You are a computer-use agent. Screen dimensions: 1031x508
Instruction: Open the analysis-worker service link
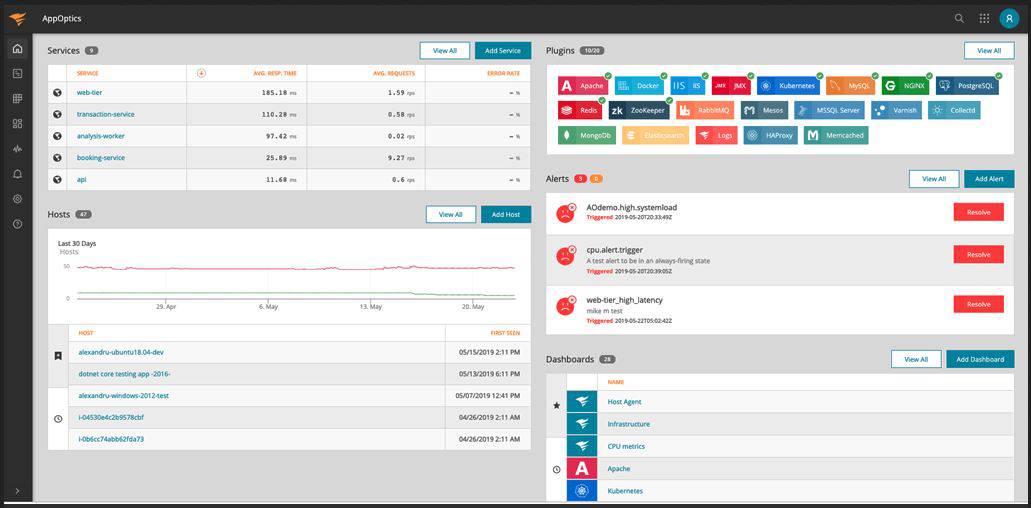click(101, 136)
